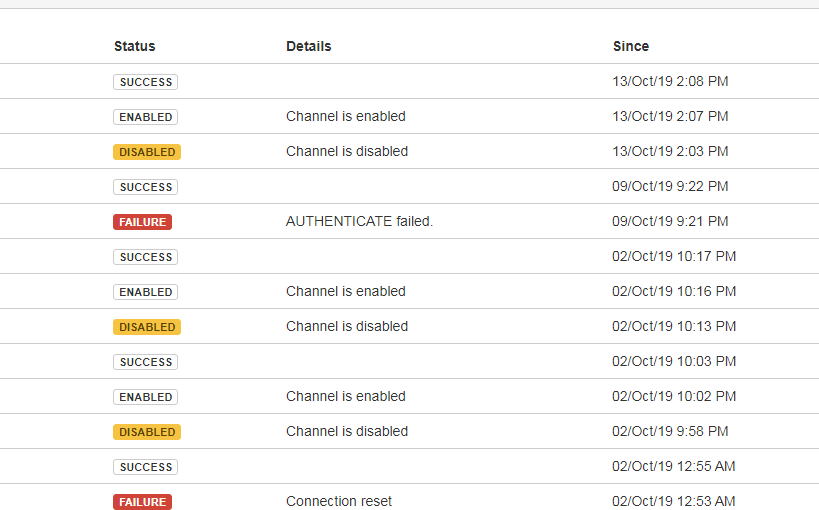Click the Details column header
Screen dimensions: 819x510
click(x=309, y=46)
